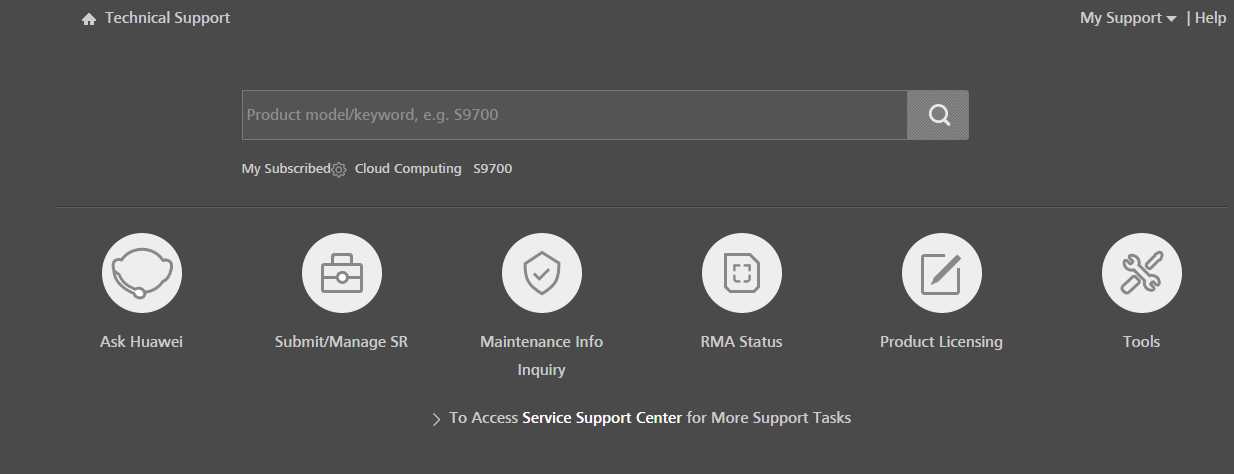Image resolution: width=1234 pixels, height=474 pixels.
Task: Click the arrow beside To Access
Action: pos(436,419)
